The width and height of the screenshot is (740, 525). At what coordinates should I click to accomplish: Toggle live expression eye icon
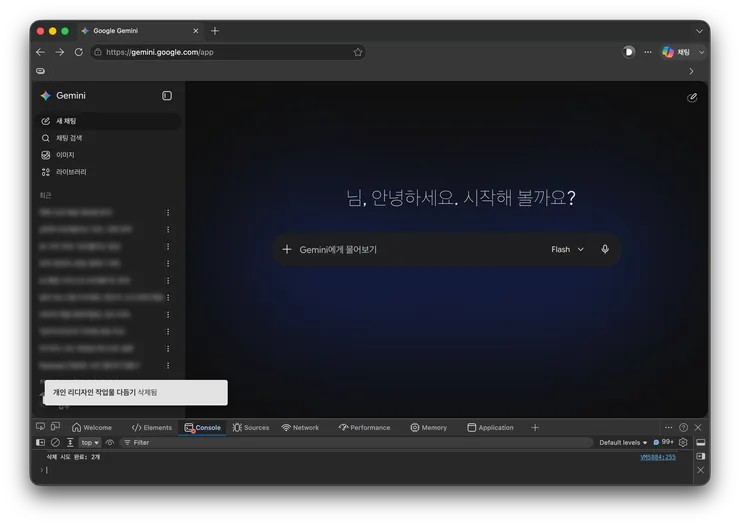[109, 442]
